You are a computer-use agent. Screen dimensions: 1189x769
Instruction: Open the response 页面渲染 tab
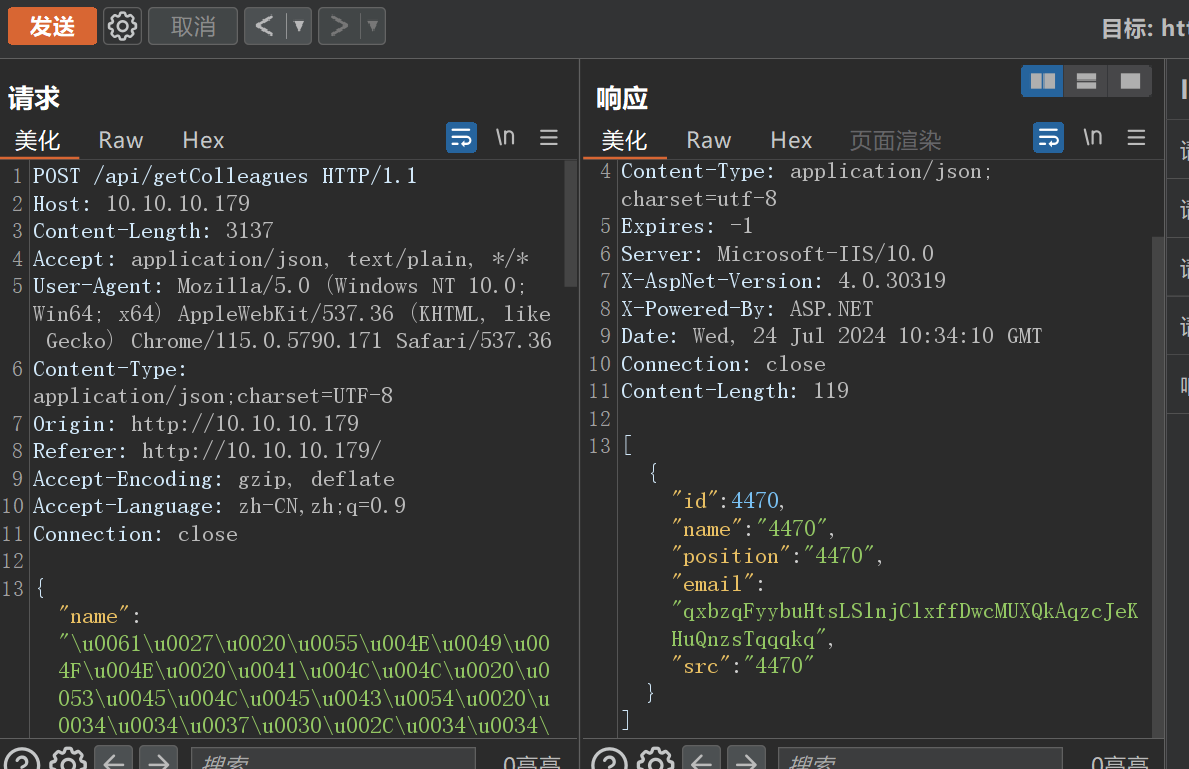(895, 140)
